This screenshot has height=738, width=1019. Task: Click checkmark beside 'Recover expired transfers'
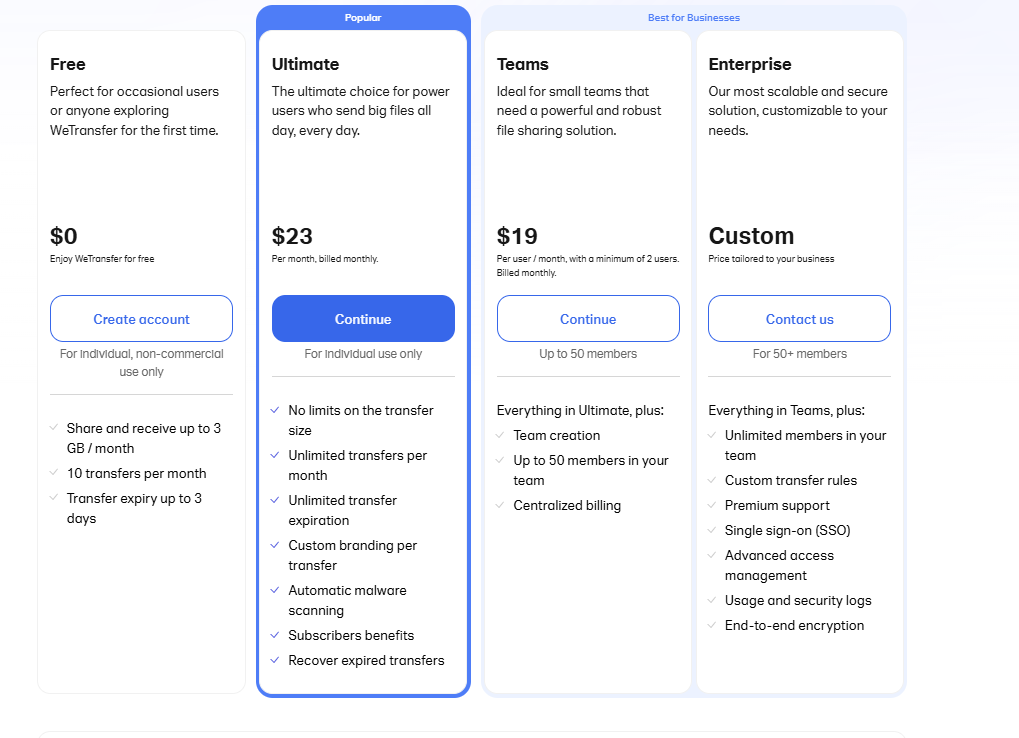pos(275,659)
